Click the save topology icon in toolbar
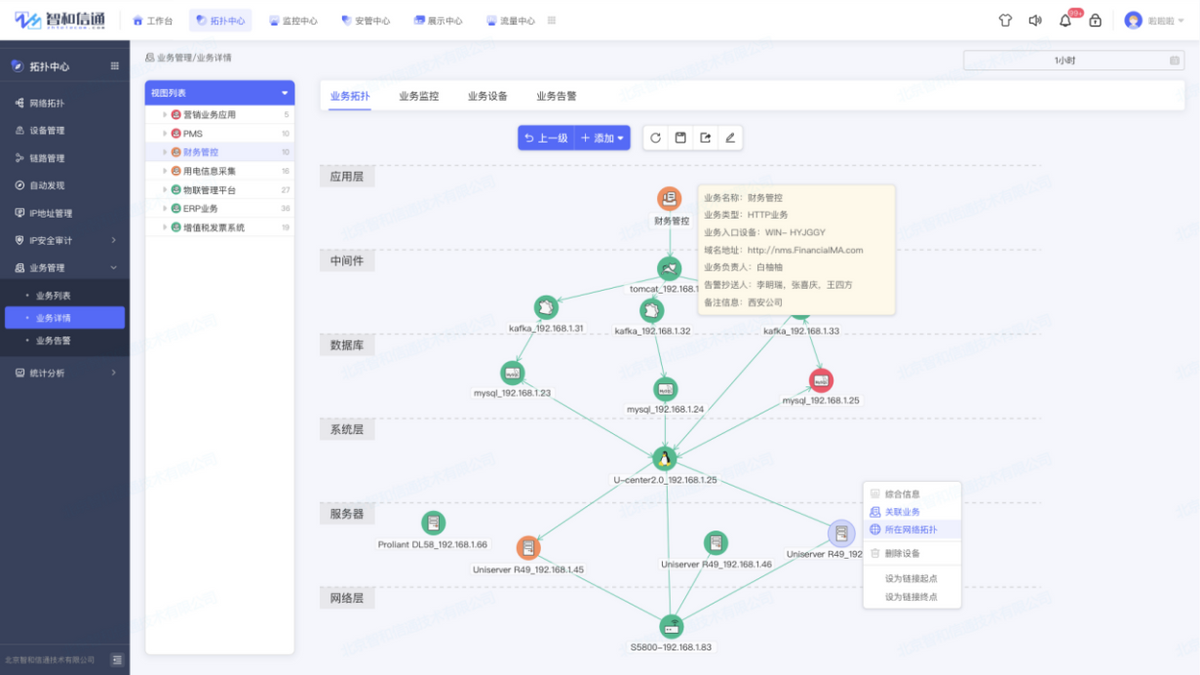Viewport: 1200px width, 675px height. pos(680,138)
